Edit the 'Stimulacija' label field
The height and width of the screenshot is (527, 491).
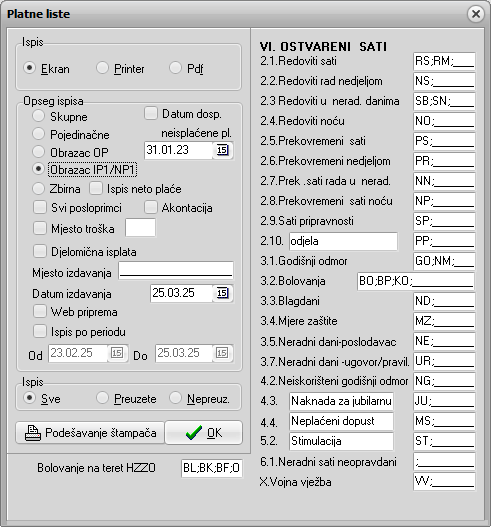click(341, 441)
